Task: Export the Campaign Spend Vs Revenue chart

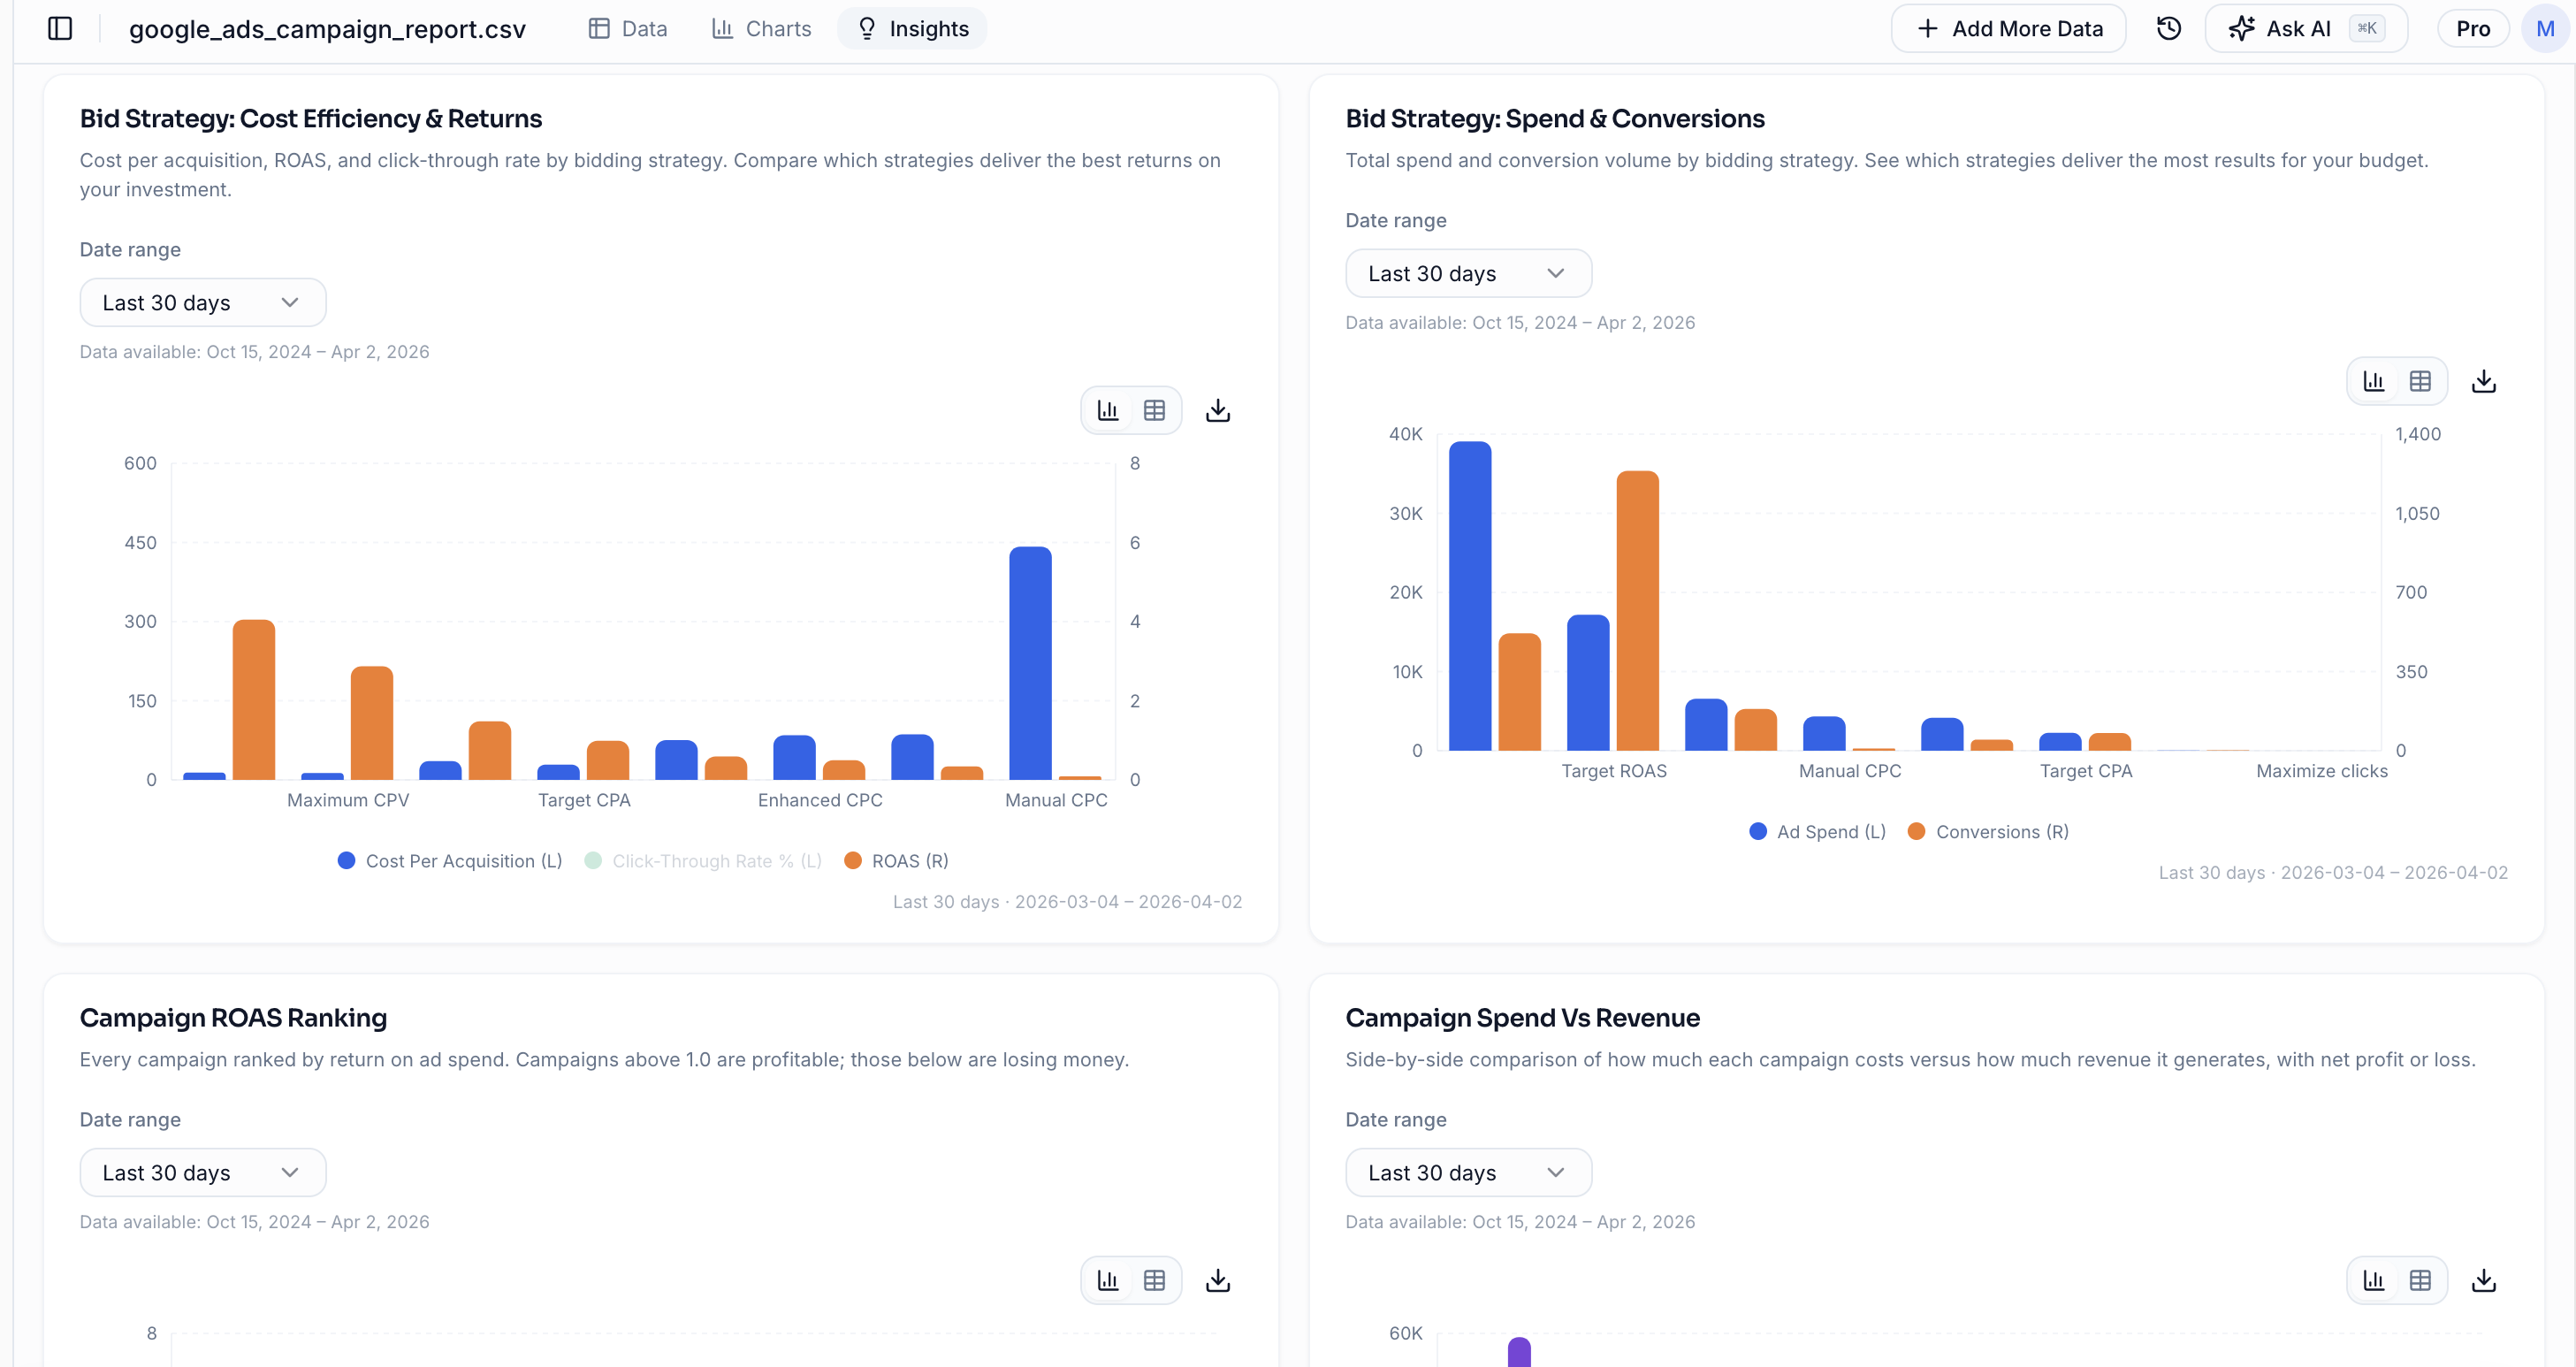Action: pos(2484,1279)
